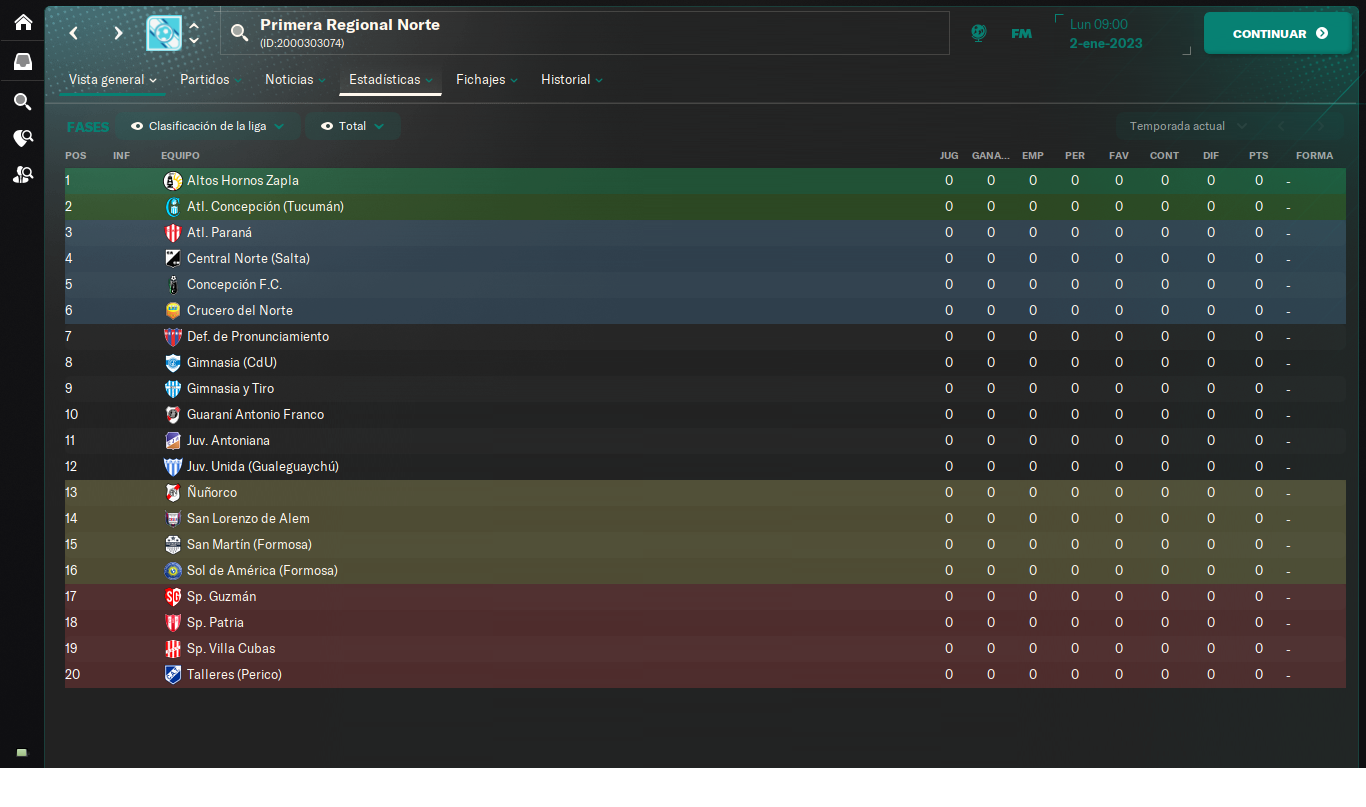Switch to the Estadísticas tab

tap(390, 80)
